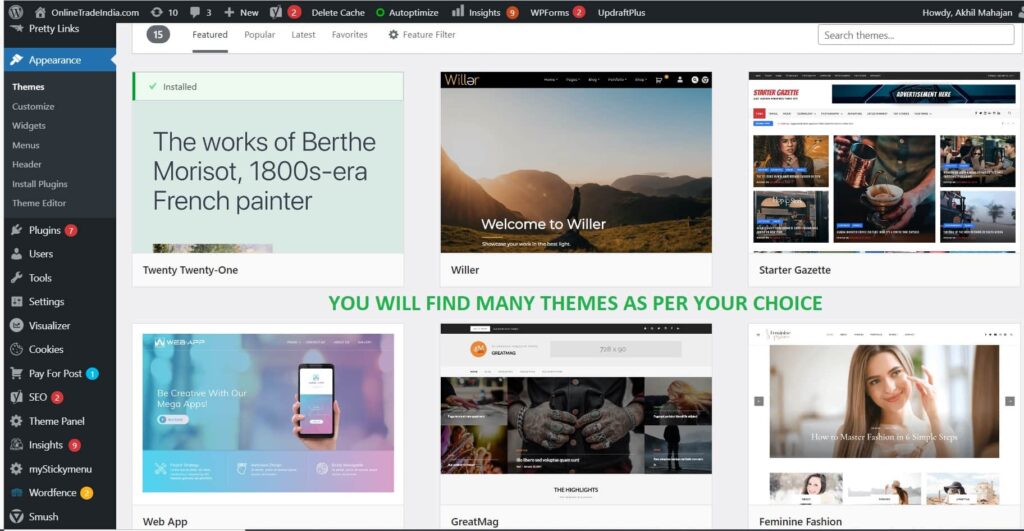
Task: Click the Twenty Twenty-One theme name
Action: [190, 270]
